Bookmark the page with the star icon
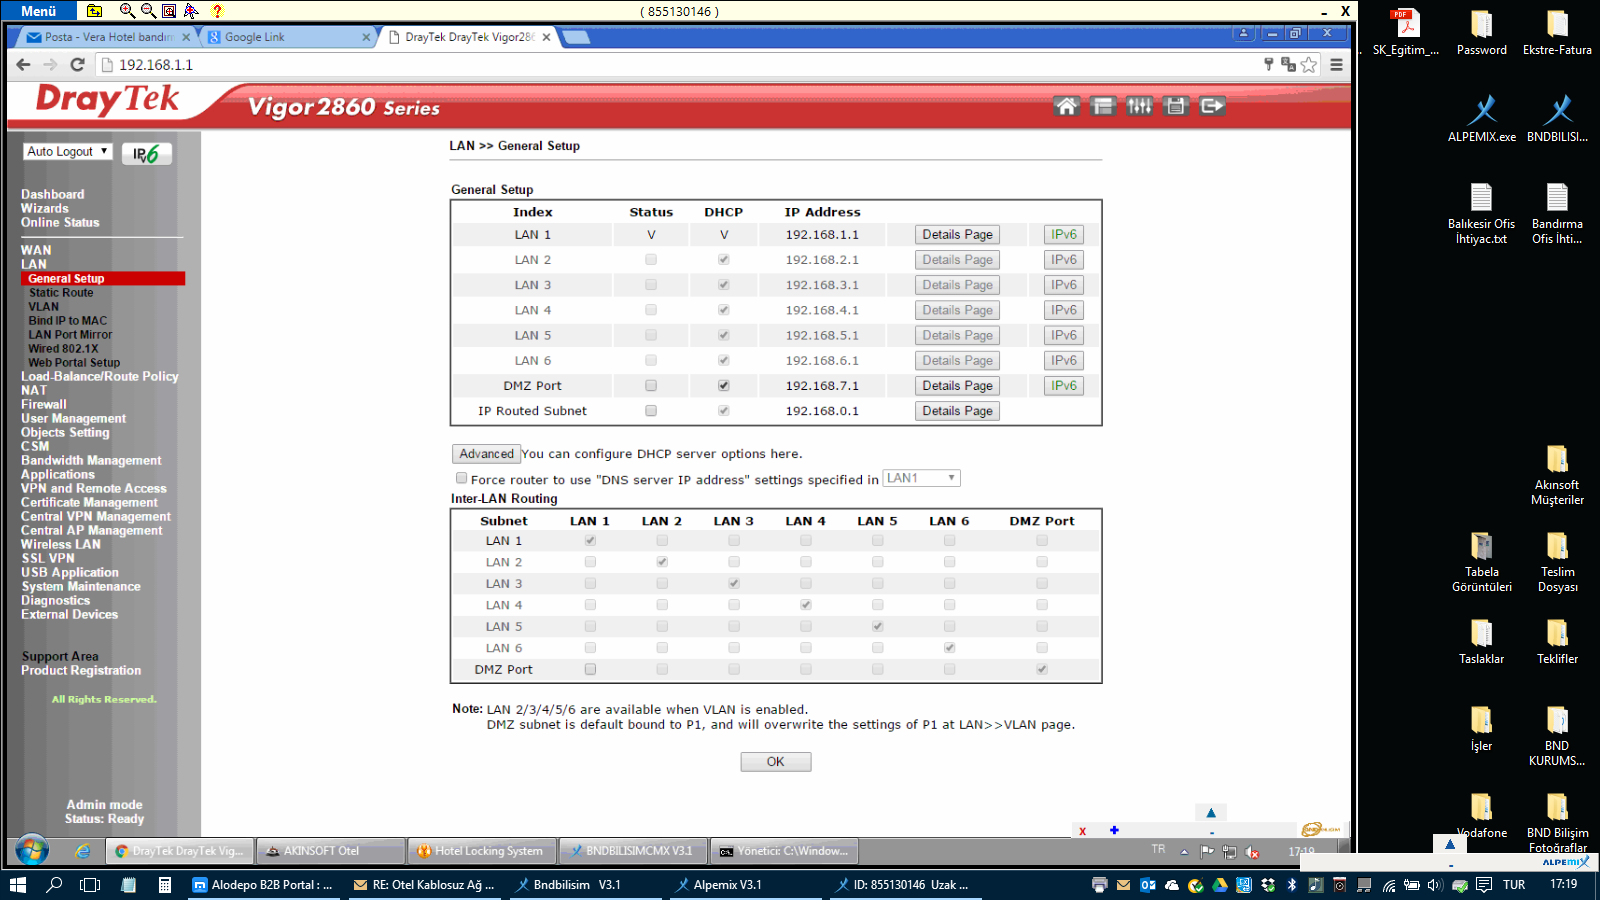1600x900 pixels. click(x=1309, y=65)
